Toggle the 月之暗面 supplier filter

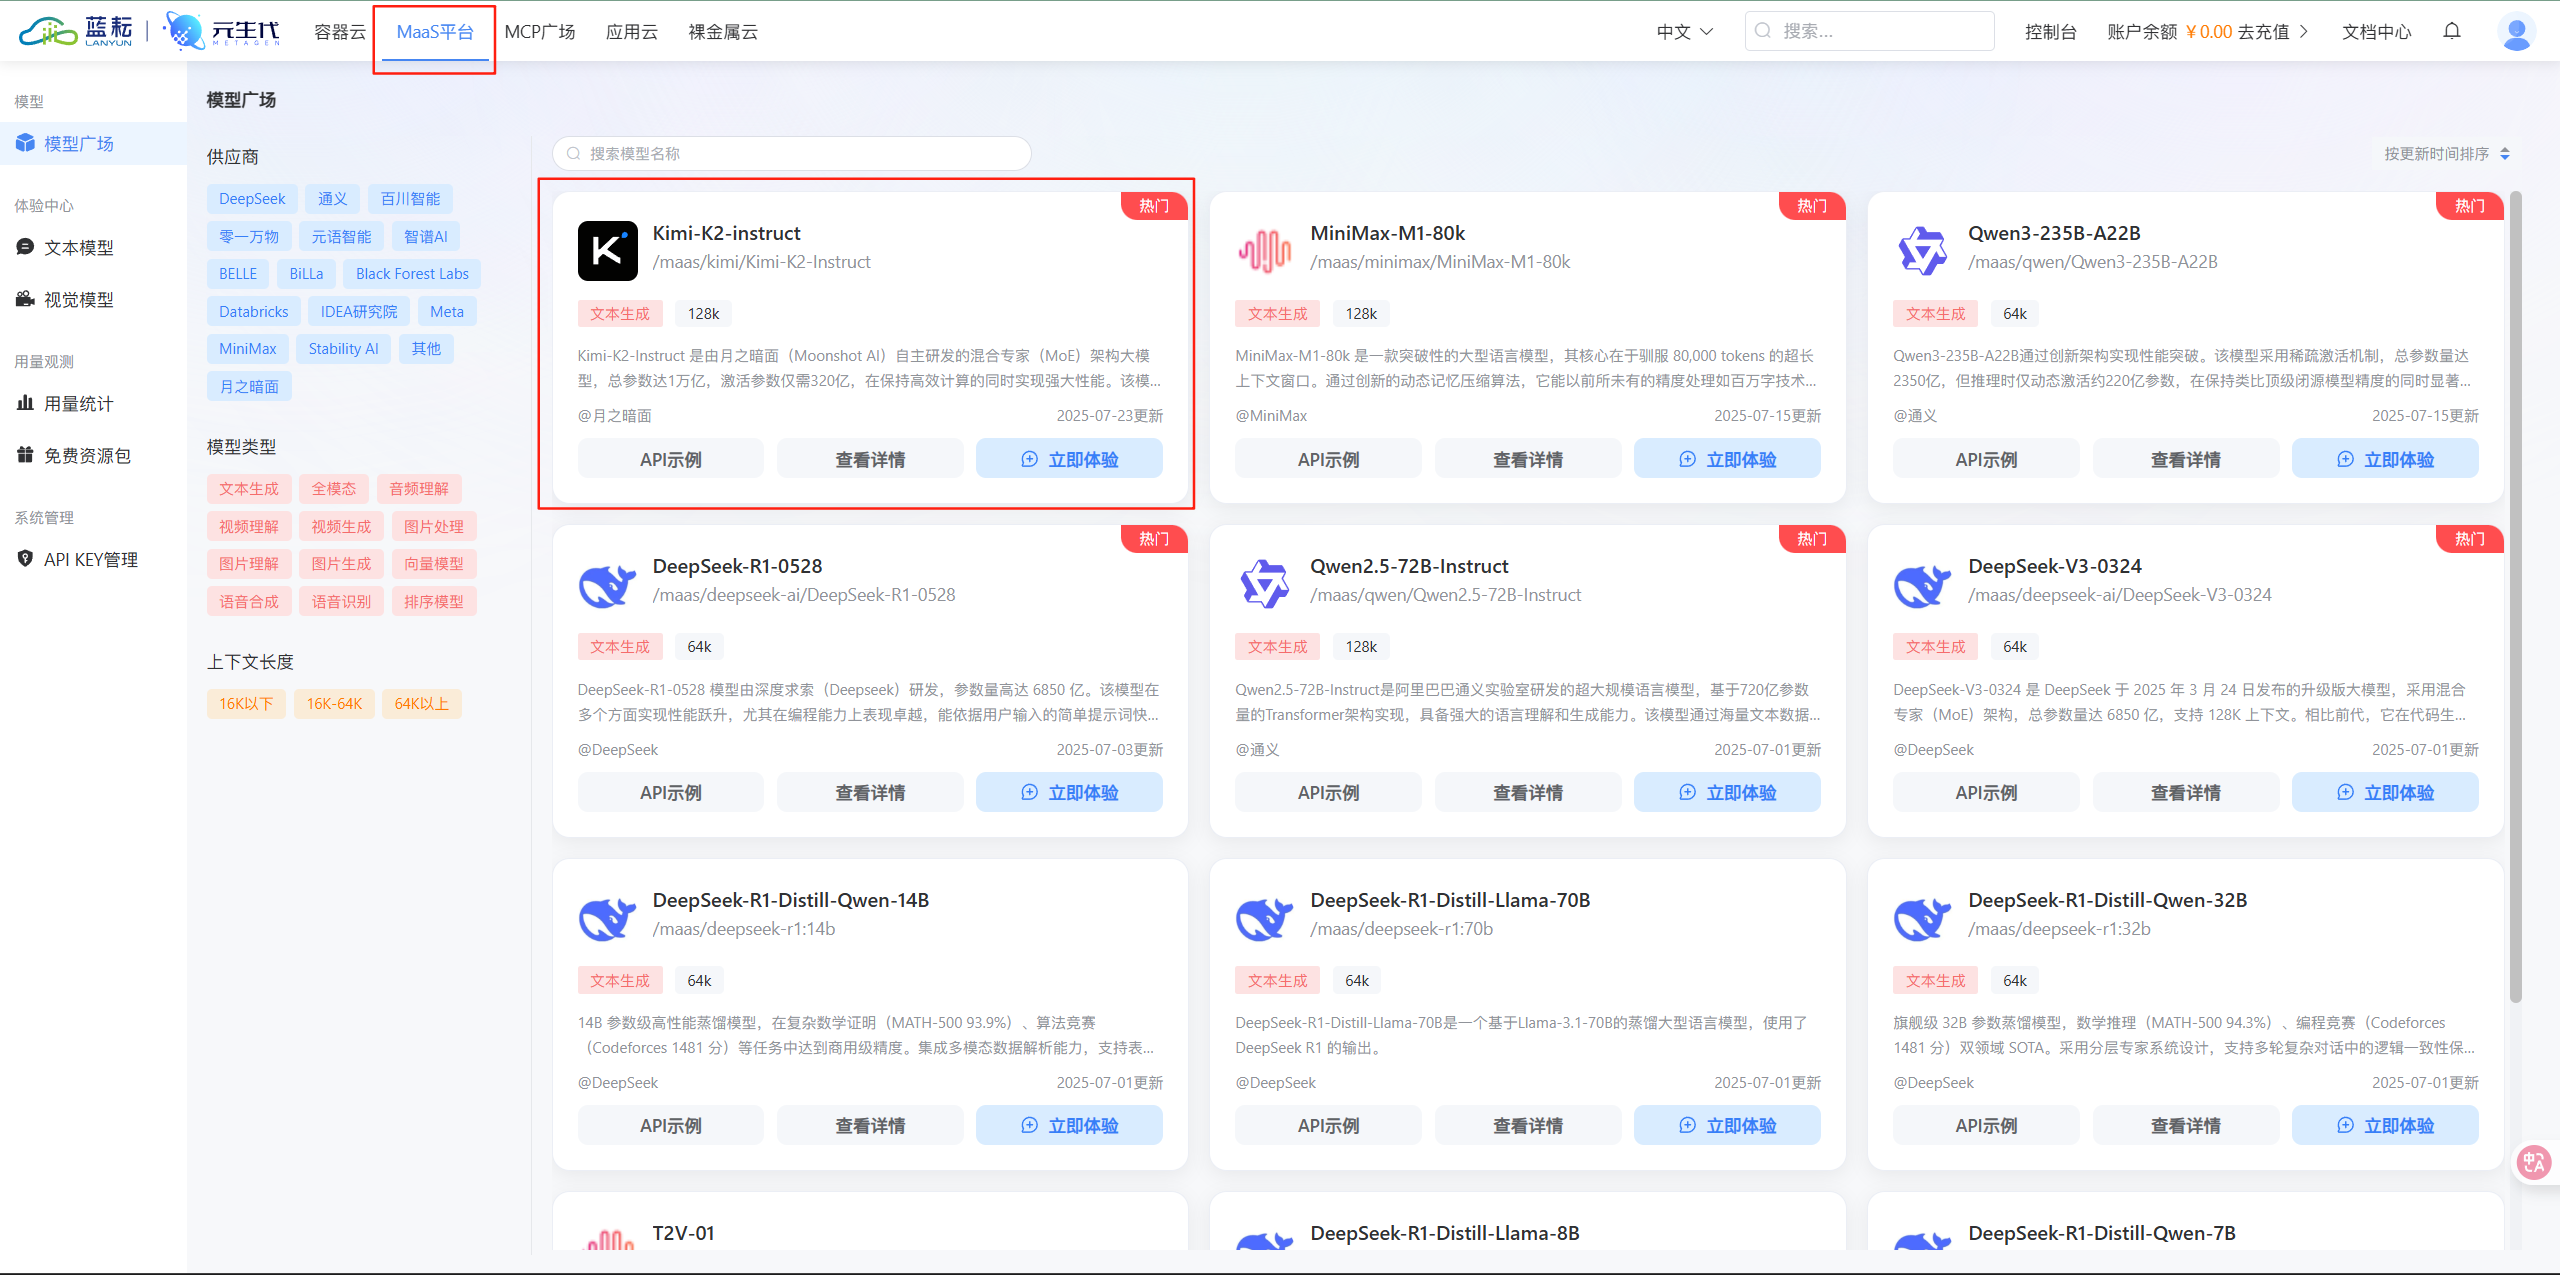(249, 387)
